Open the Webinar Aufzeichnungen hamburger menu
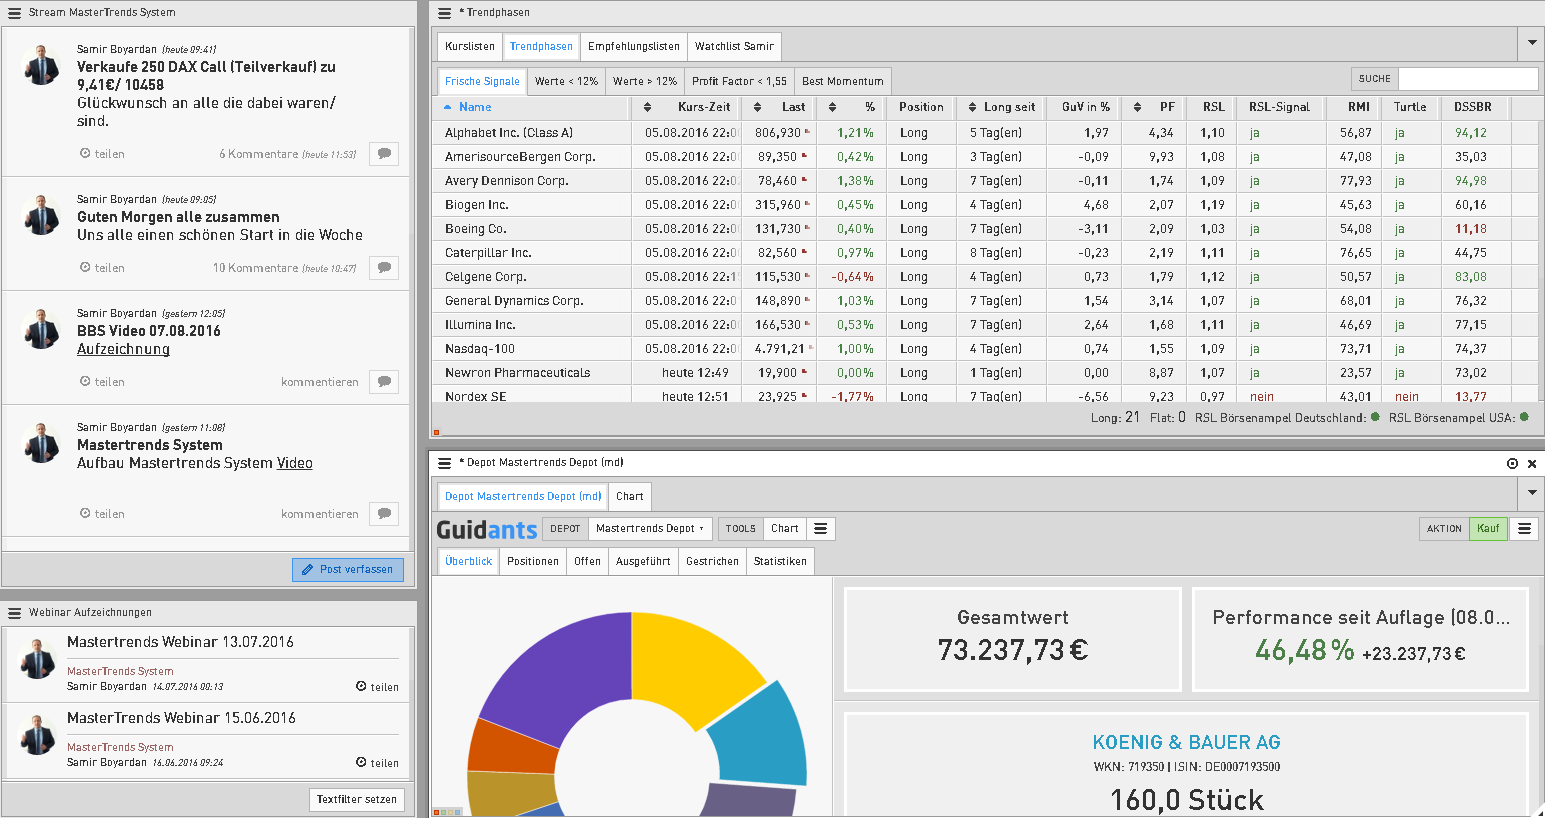 (14, 613)
